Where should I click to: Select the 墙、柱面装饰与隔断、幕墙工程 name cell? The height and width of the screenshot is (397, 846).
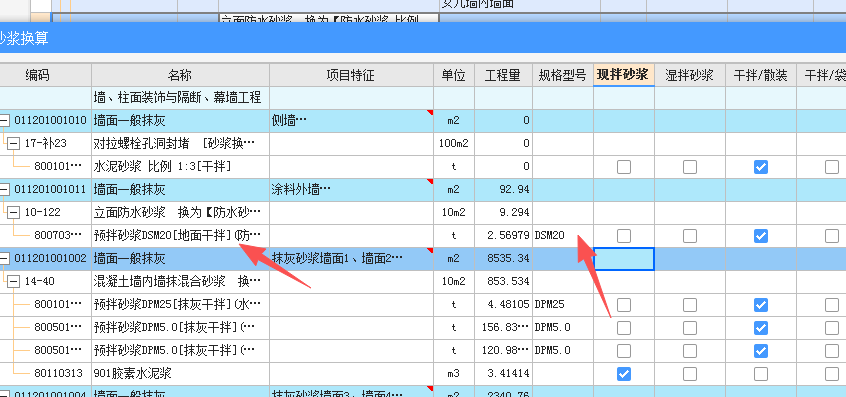point(180,98)
